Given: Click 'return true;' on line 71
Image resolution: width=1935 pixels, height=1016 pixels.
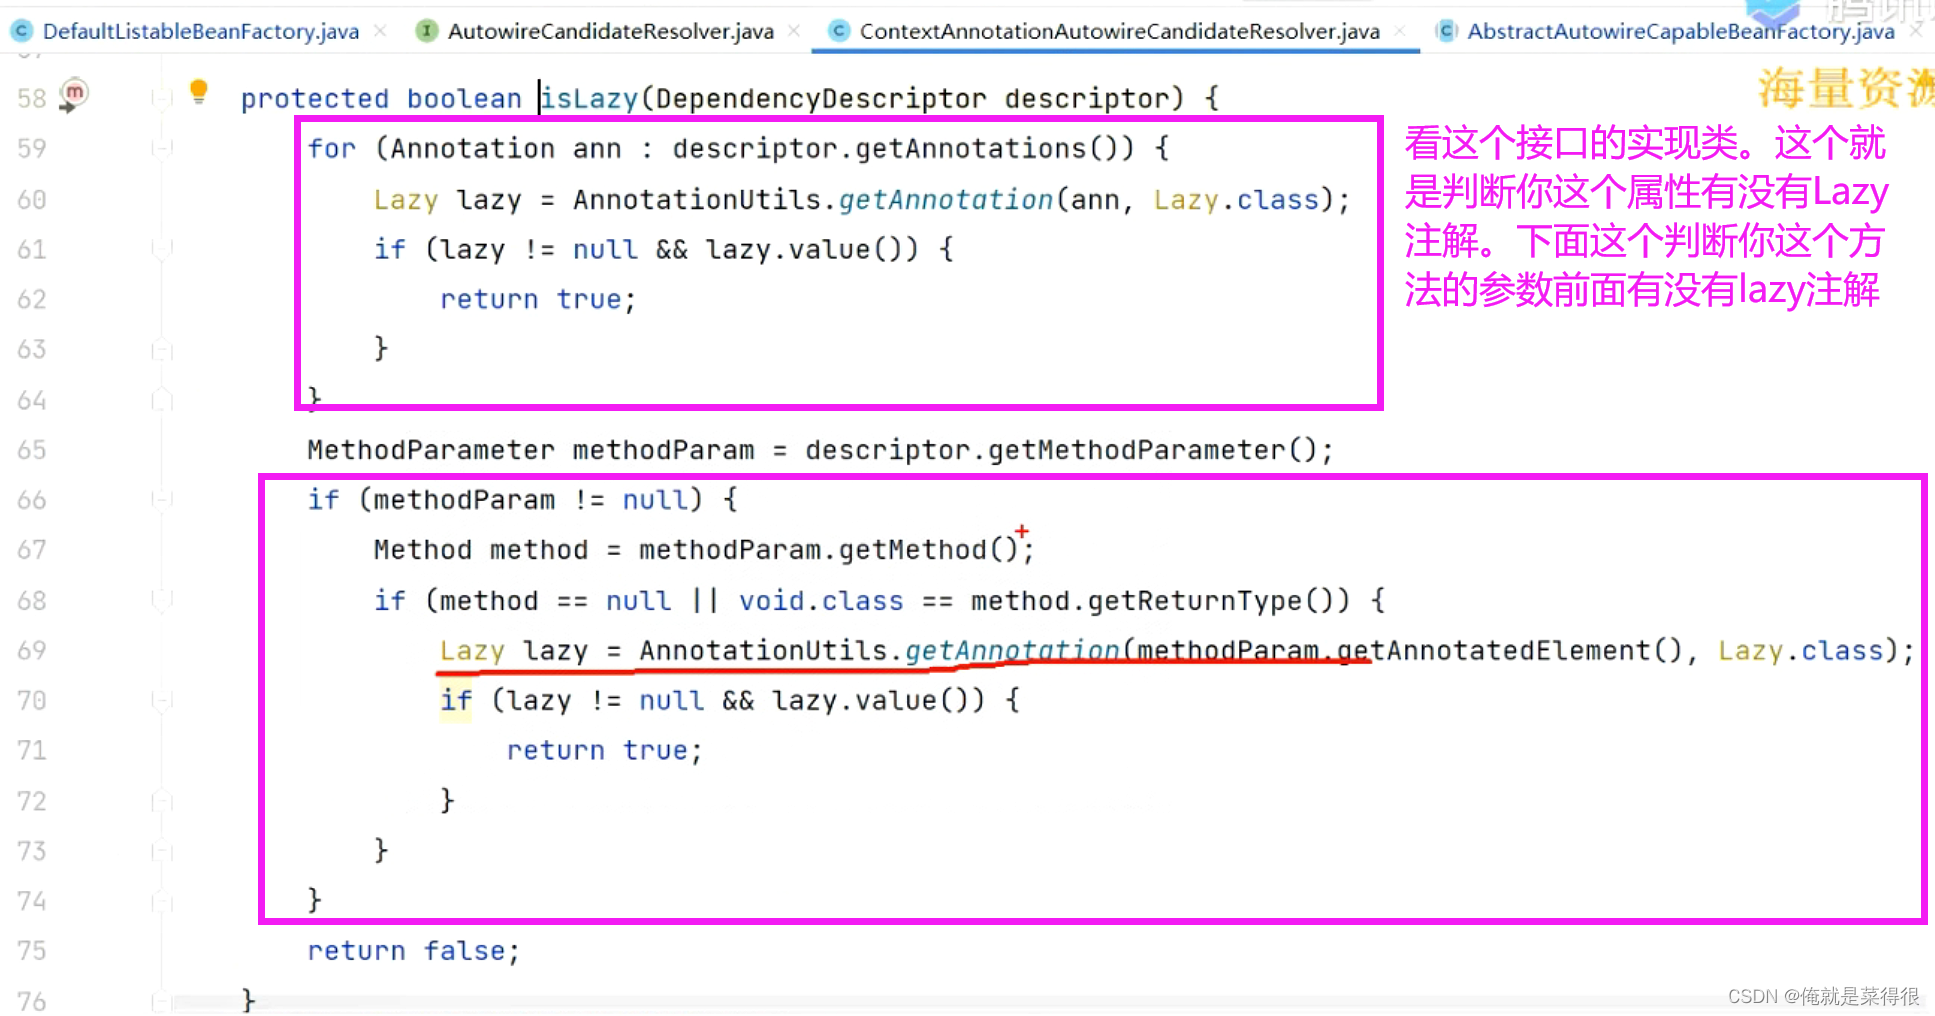Looking at the screenshot, I should click(605, 750).
